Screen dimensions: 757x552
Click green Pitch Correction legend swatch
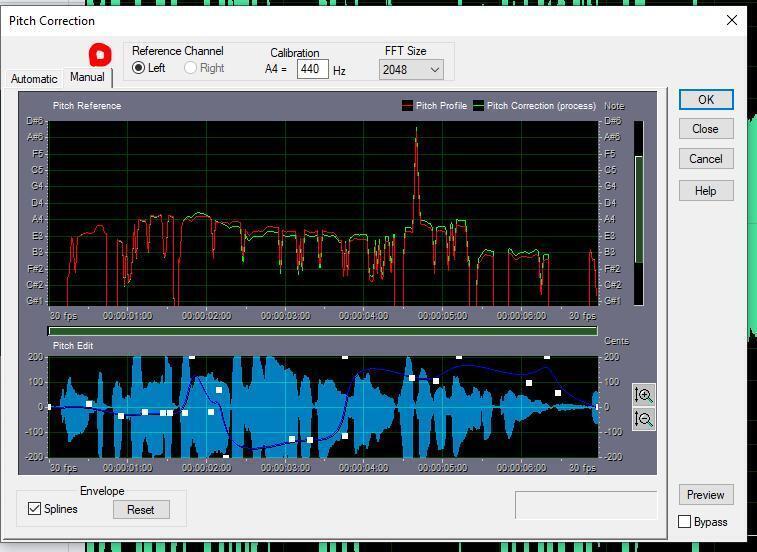[x=478, y=105]
